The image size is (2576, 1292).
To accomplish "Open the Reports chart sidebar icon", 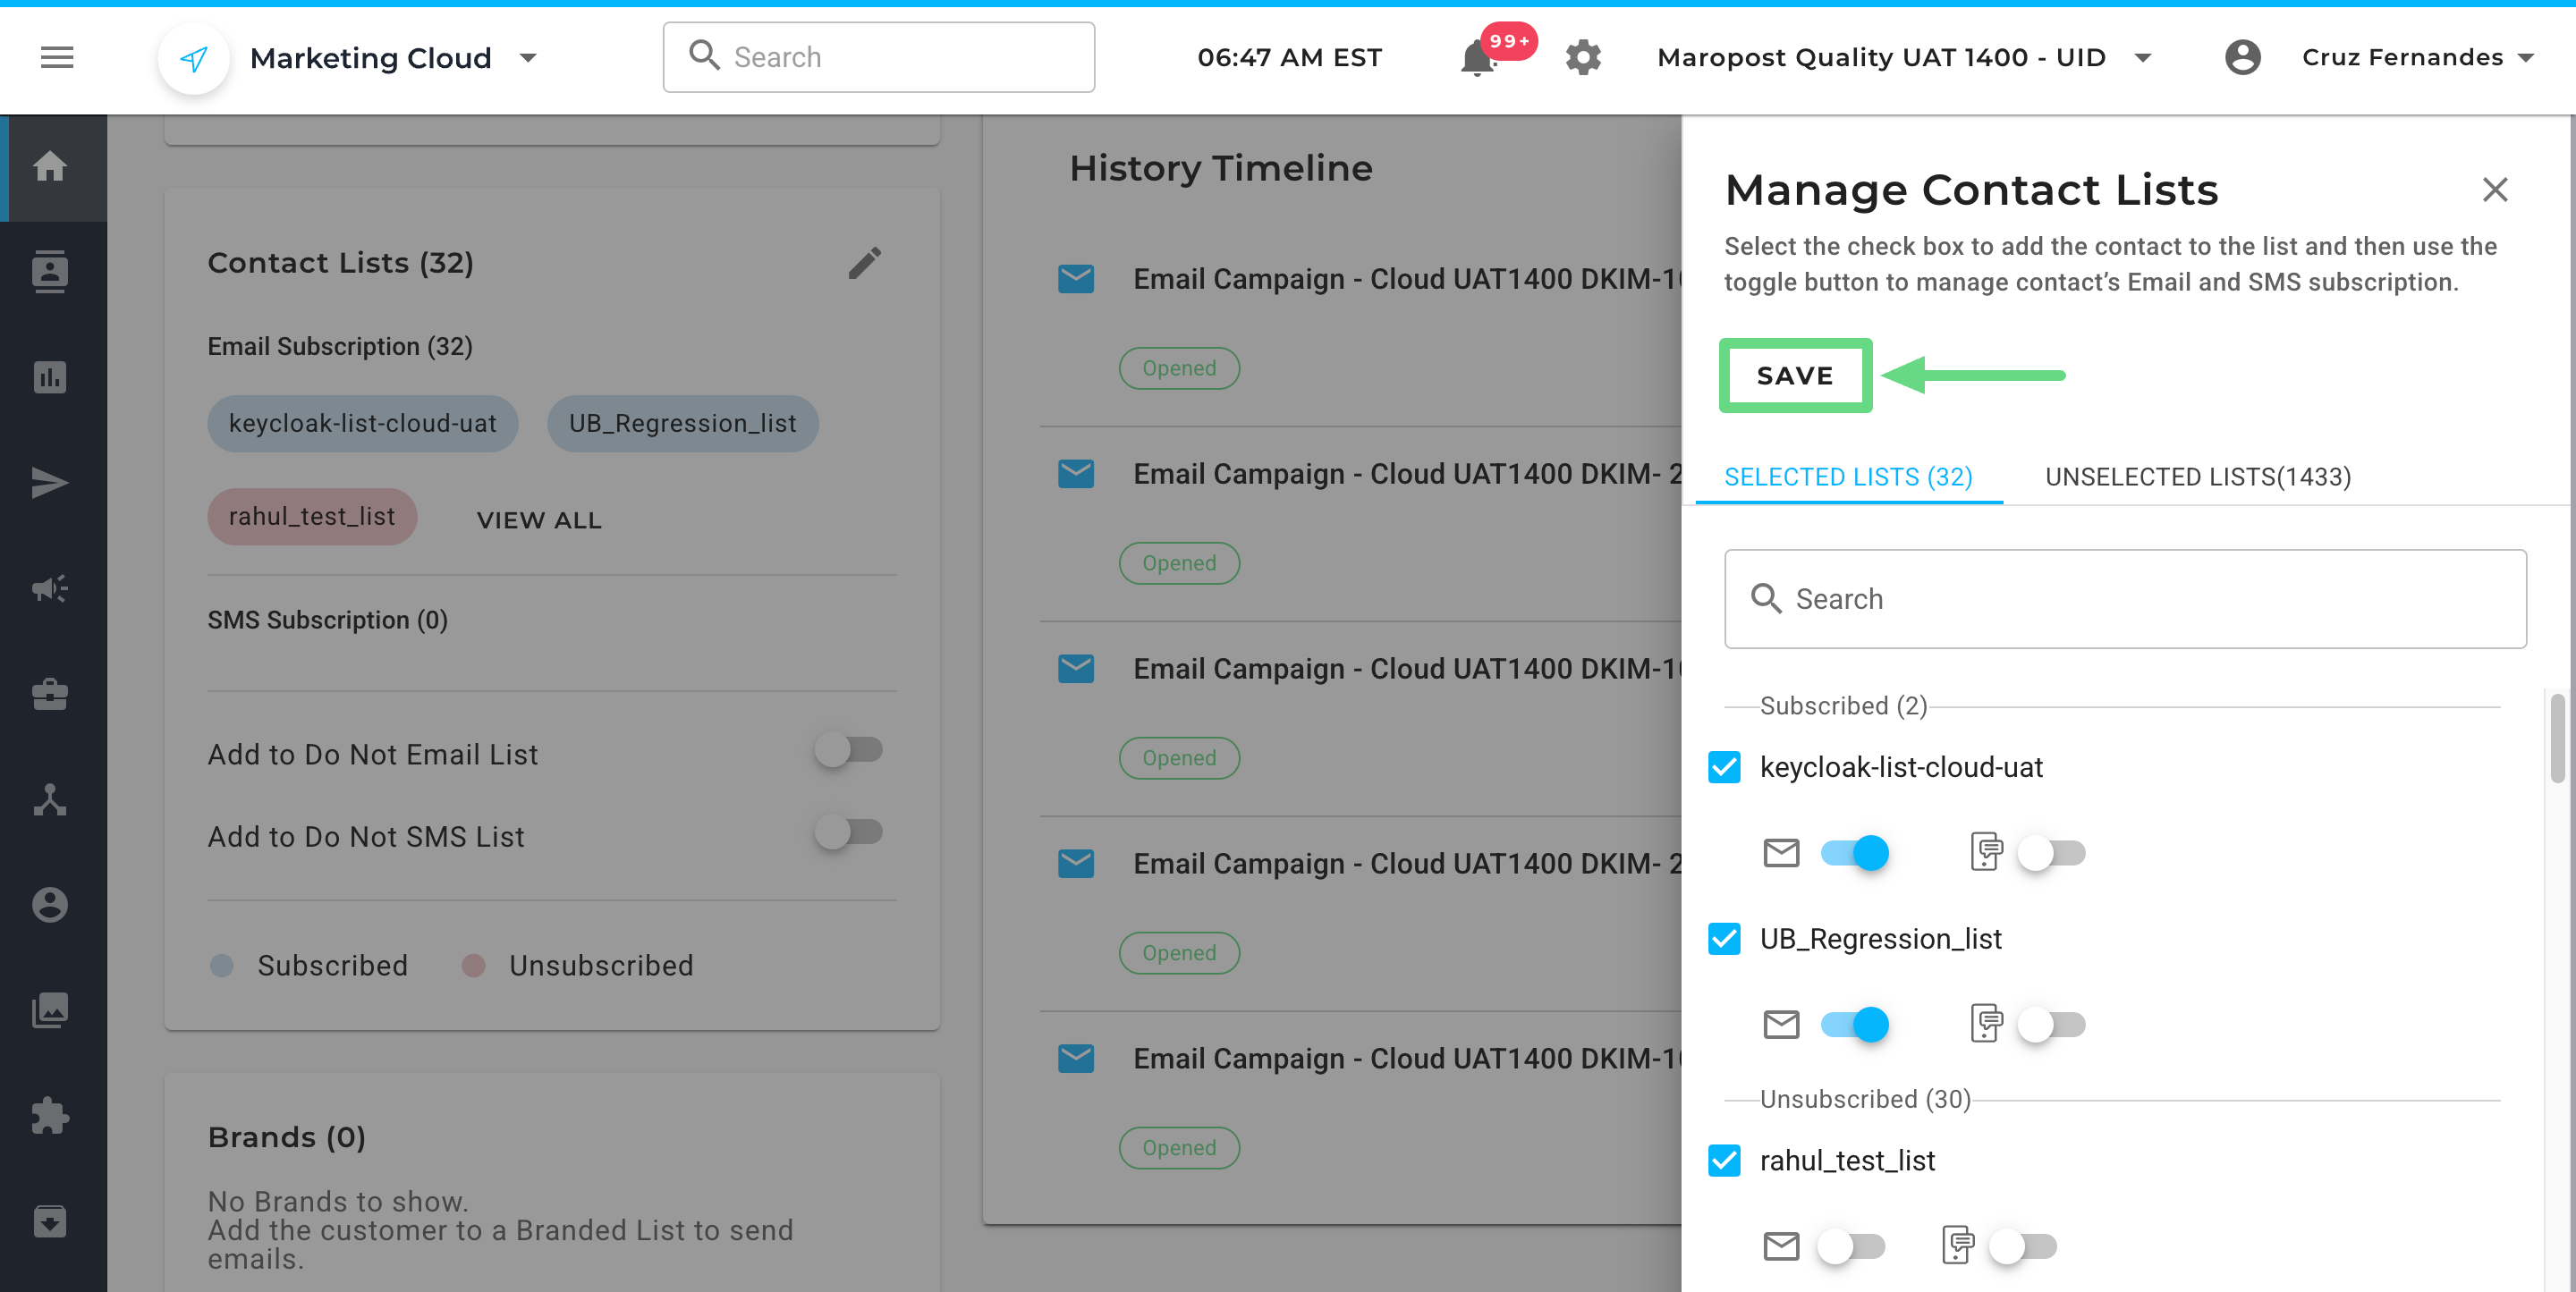I will 50,378.
